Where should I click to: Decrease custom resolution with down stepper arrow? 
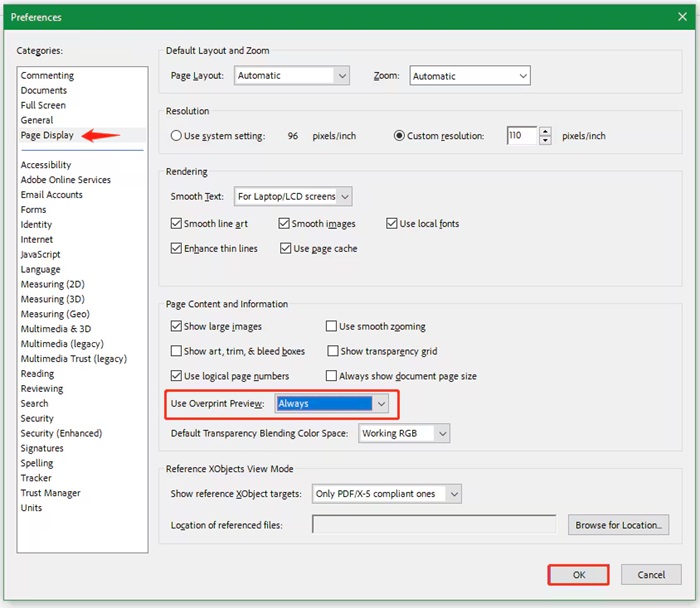(544, 141)
